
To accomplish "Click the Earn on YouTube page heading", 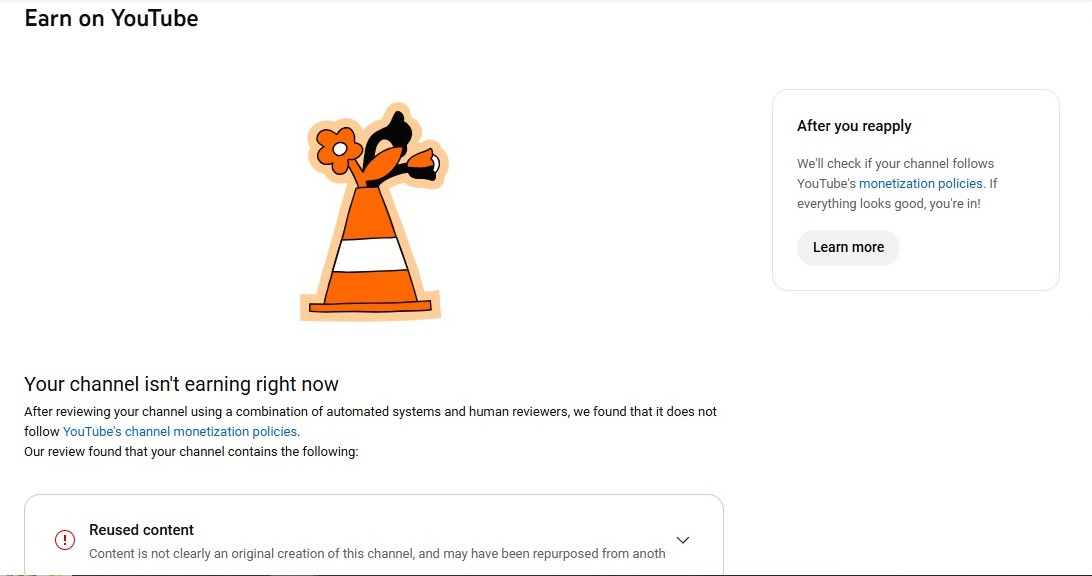I will click(111, 18).
